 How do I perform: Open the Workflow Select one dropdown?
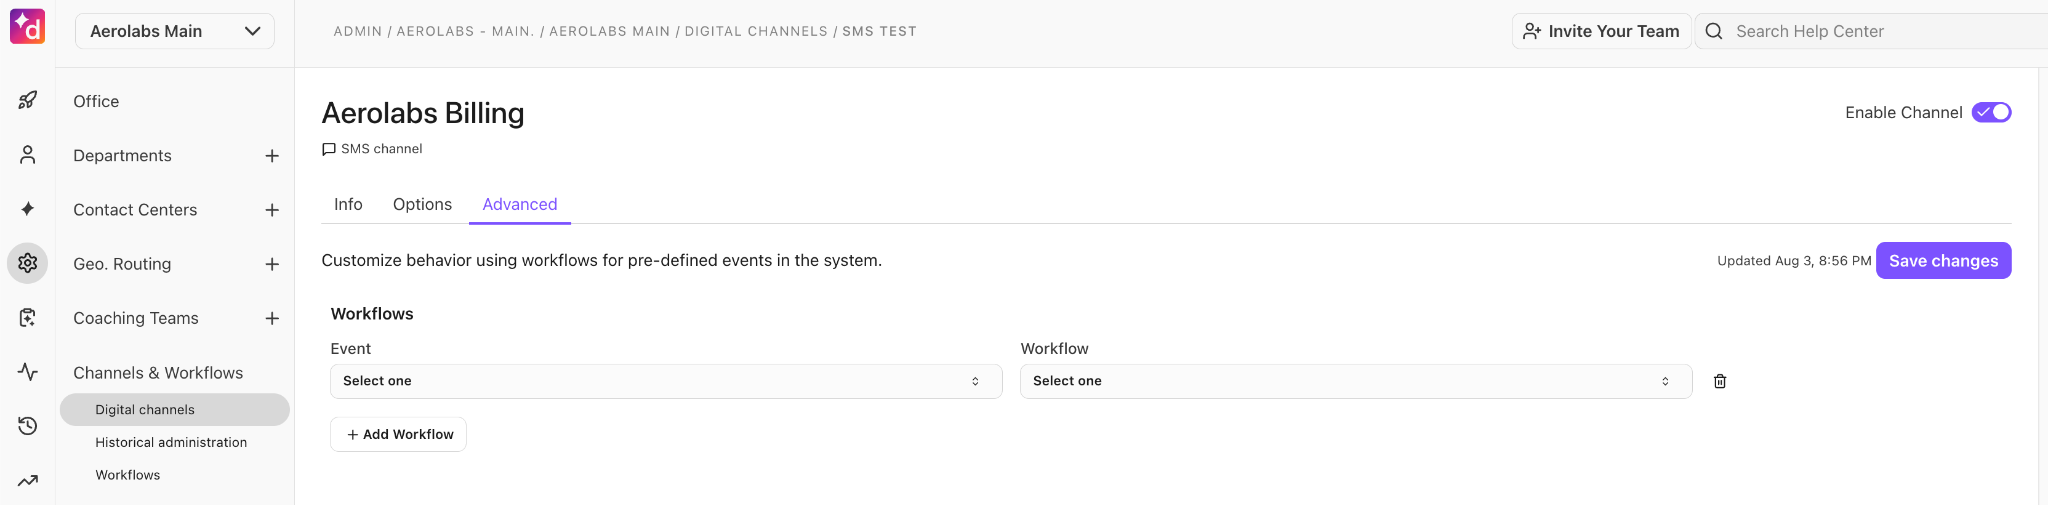click(1356, 381)
